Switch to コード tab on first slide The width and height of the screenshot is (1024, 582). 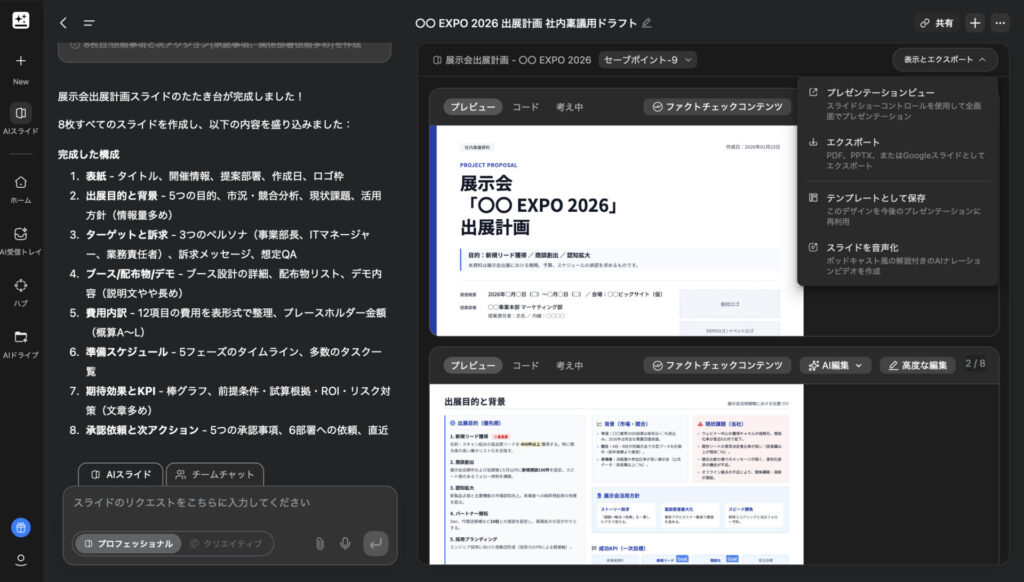pos(525,106)
